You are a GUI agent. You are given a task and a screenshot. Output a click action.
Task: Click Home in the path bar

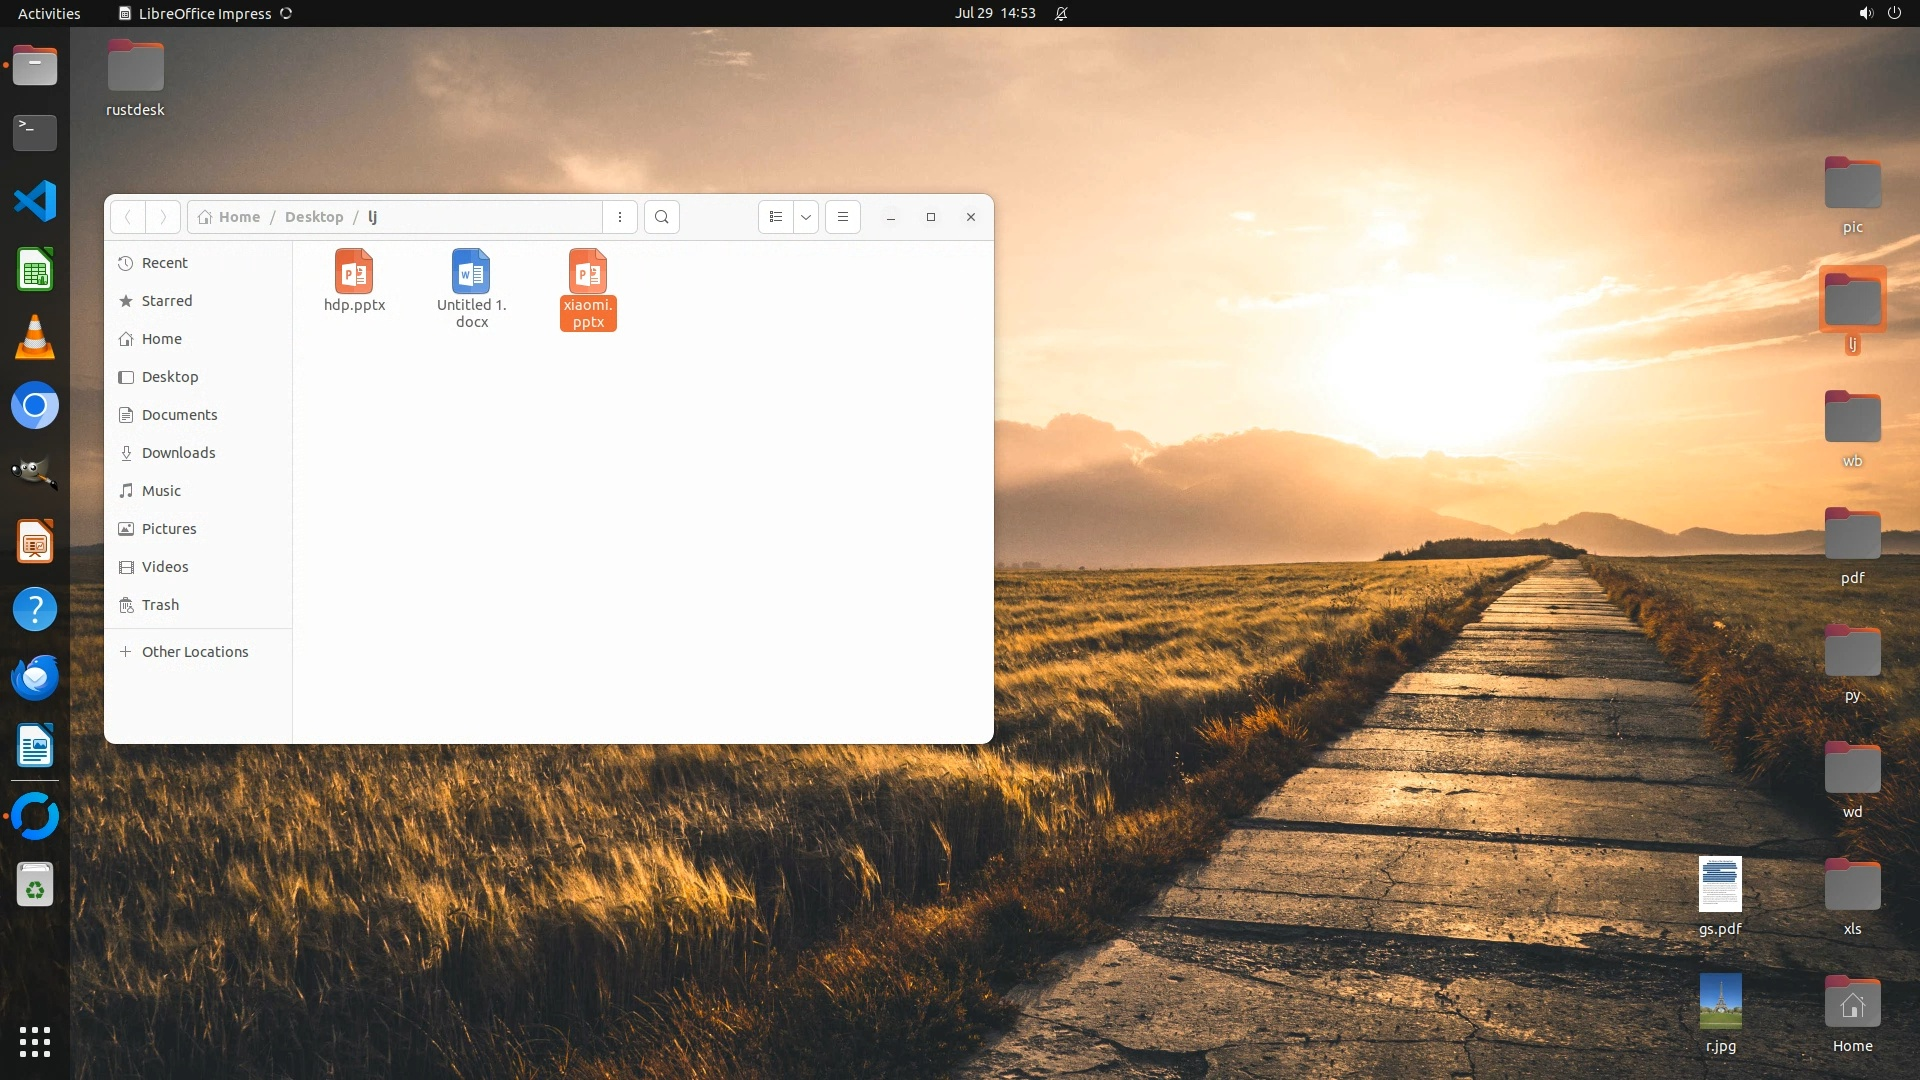tap(239, 217)
